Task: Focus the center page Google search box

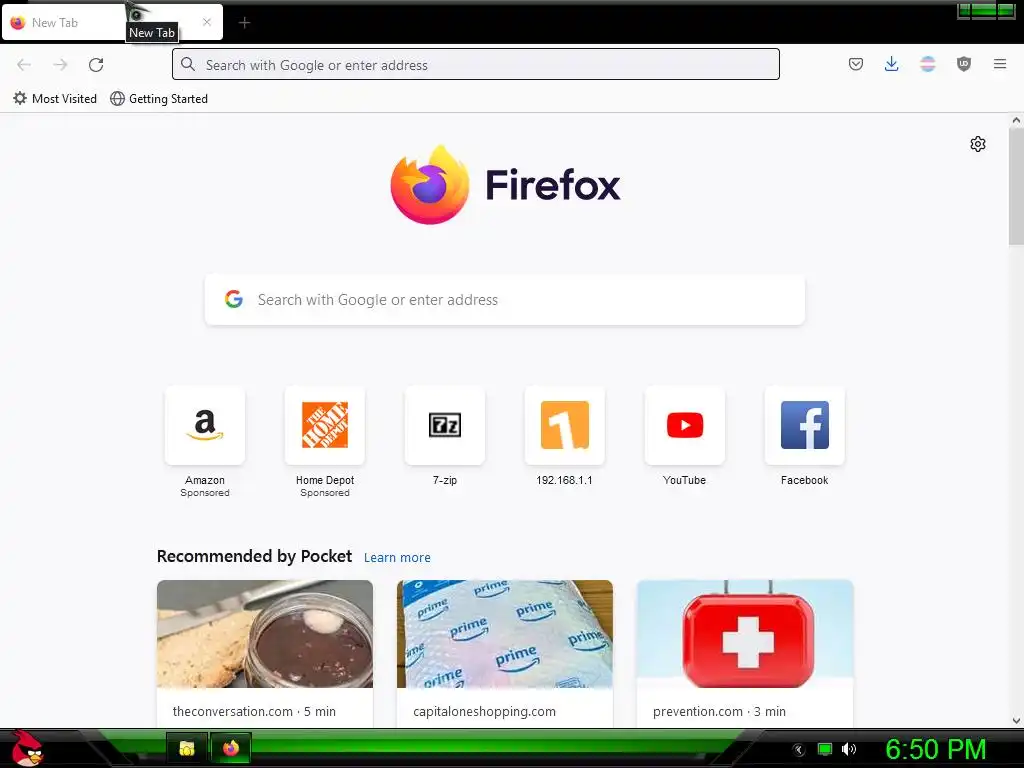Action: pos(504,300)
